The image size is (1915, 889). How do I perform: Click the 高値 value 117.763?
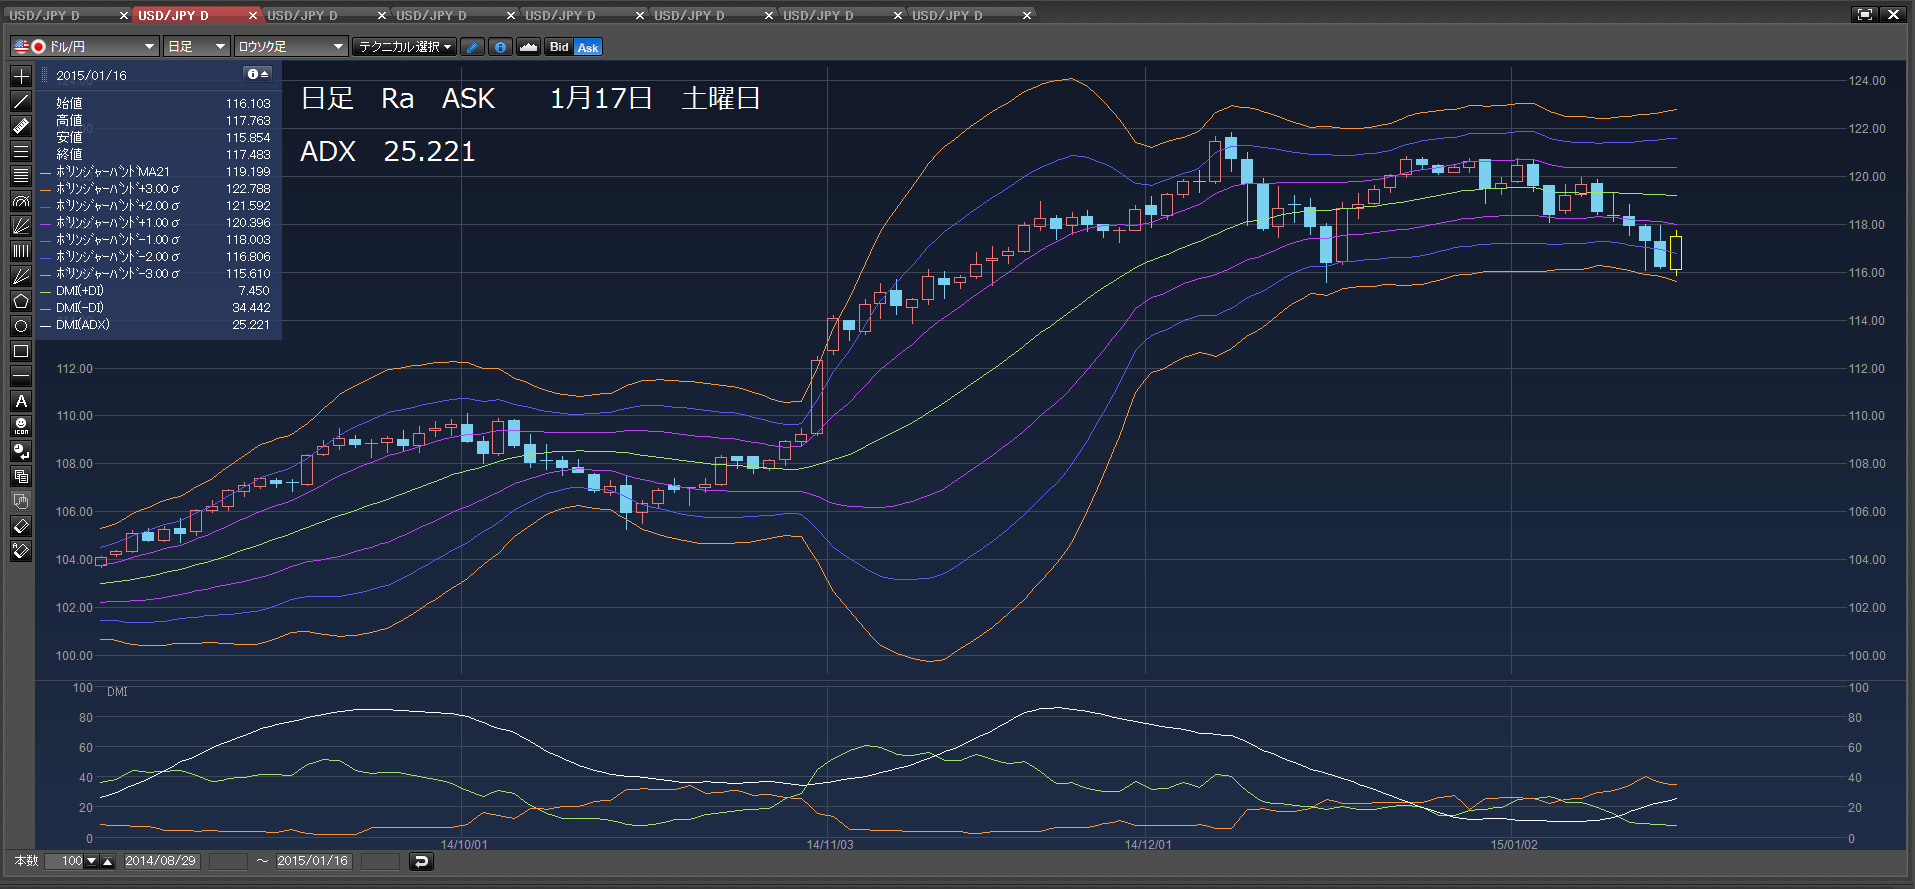(248, 121)
